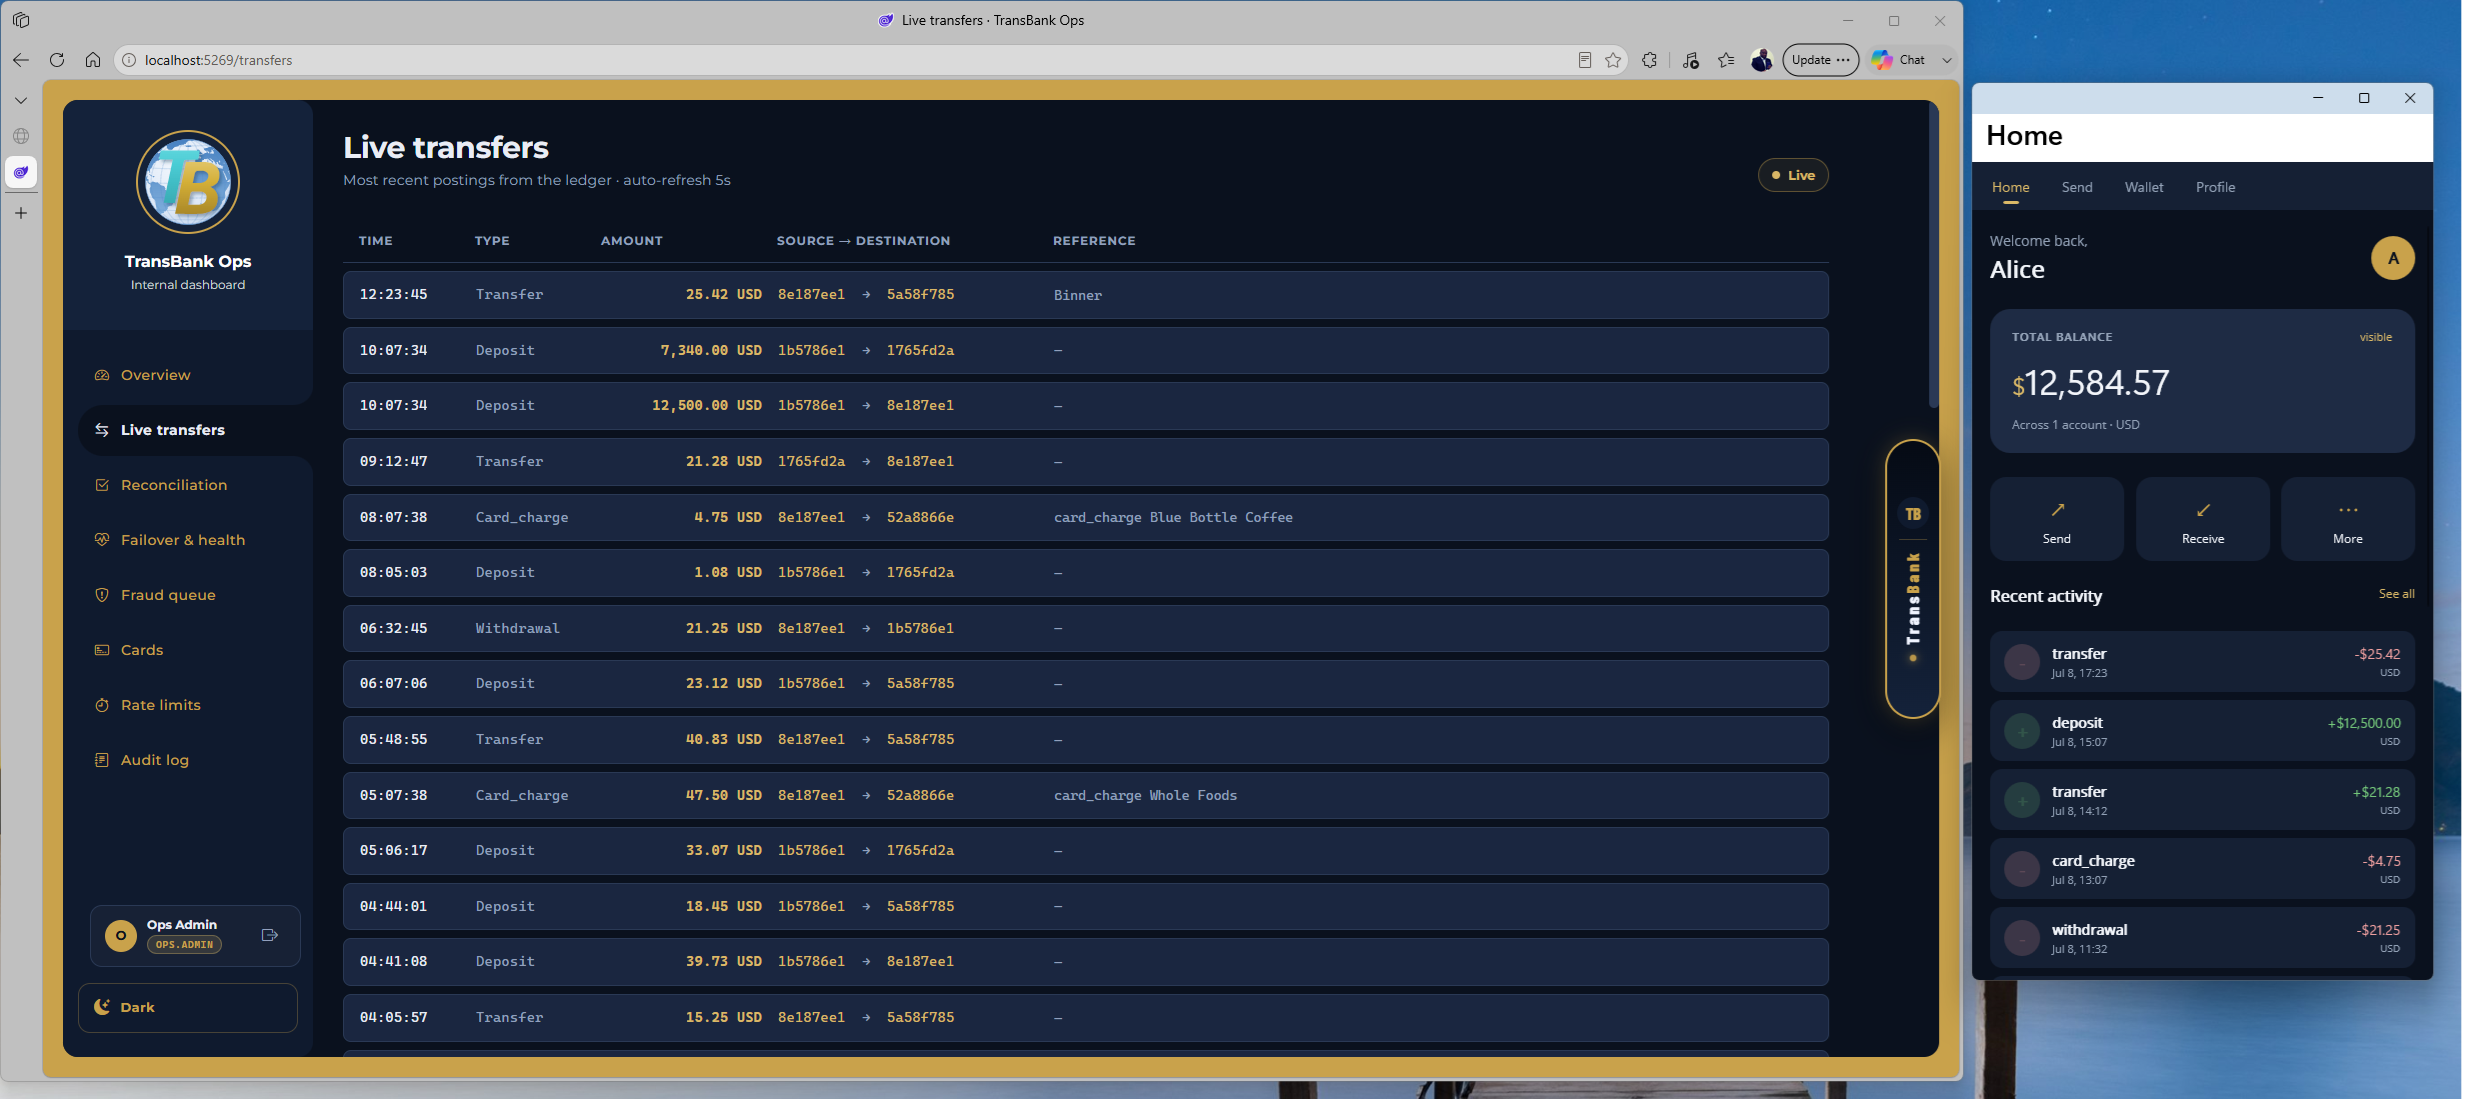The height and width of the screenshot is (1107, 2468).
Task: Click the Audit log document icon
Action: [x=102, y=760]
